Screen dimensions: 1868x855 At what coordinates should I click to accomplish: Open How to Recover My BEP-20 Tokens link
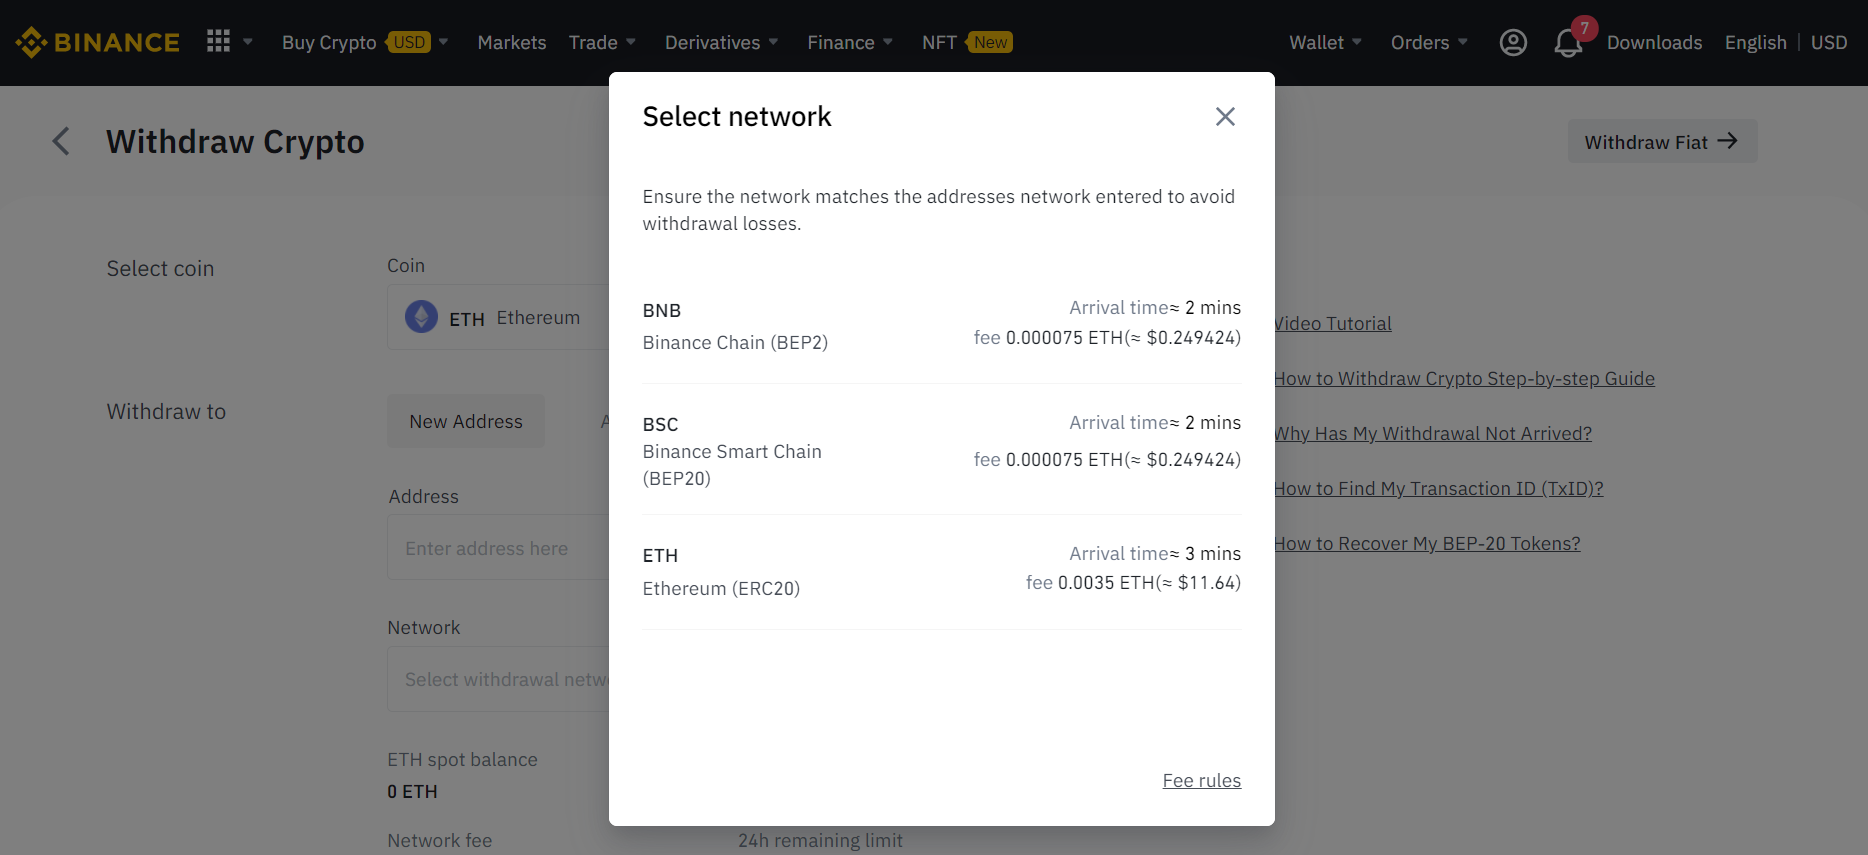point(1428,543)
